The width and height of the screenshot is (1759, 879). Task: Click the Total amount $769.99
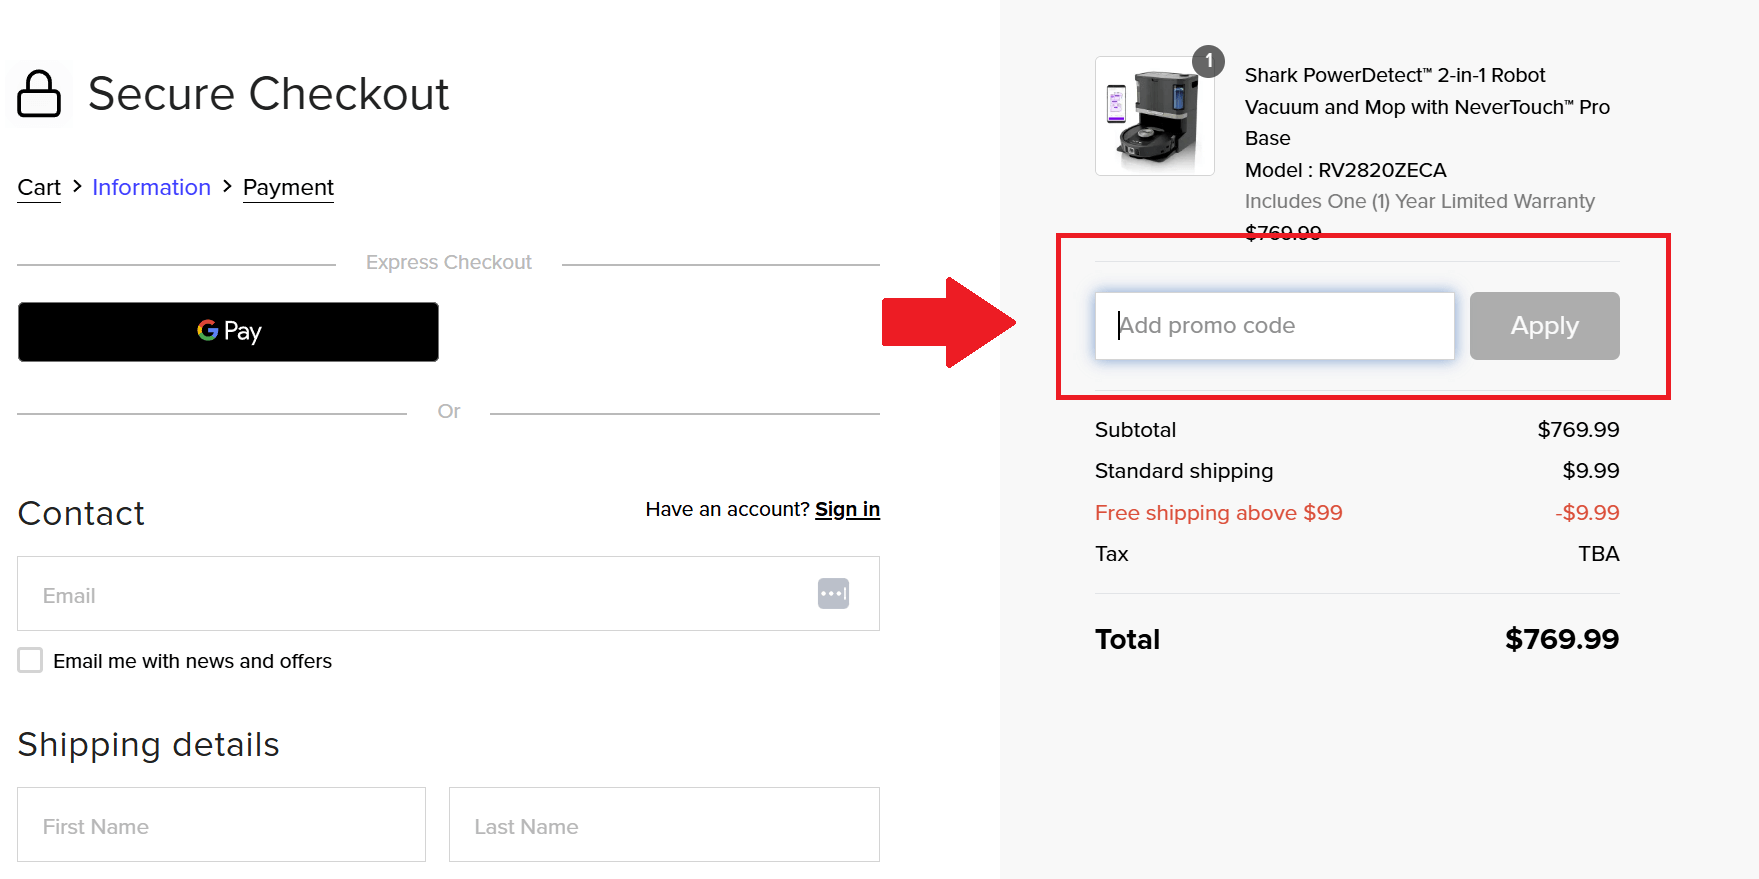1562,639
